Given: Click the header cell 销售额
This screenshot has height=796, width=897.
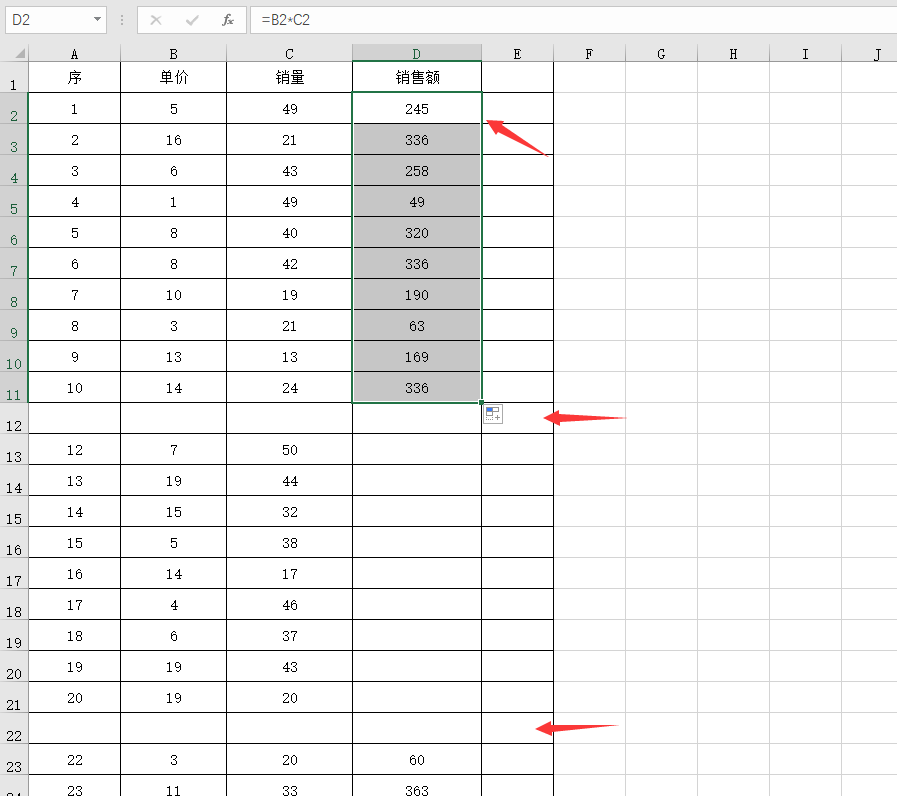Looking at the screenshot, I should 417,77.
